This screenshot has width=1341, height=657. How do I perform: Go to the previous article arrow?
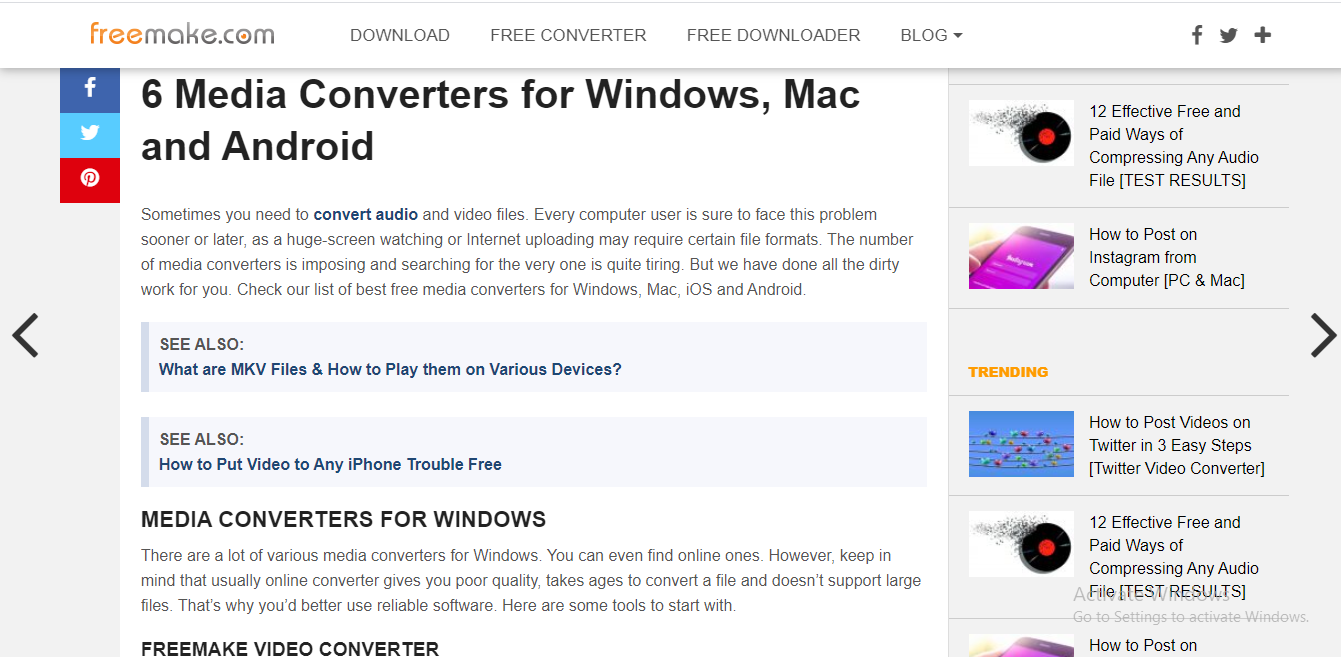(25, 335)
